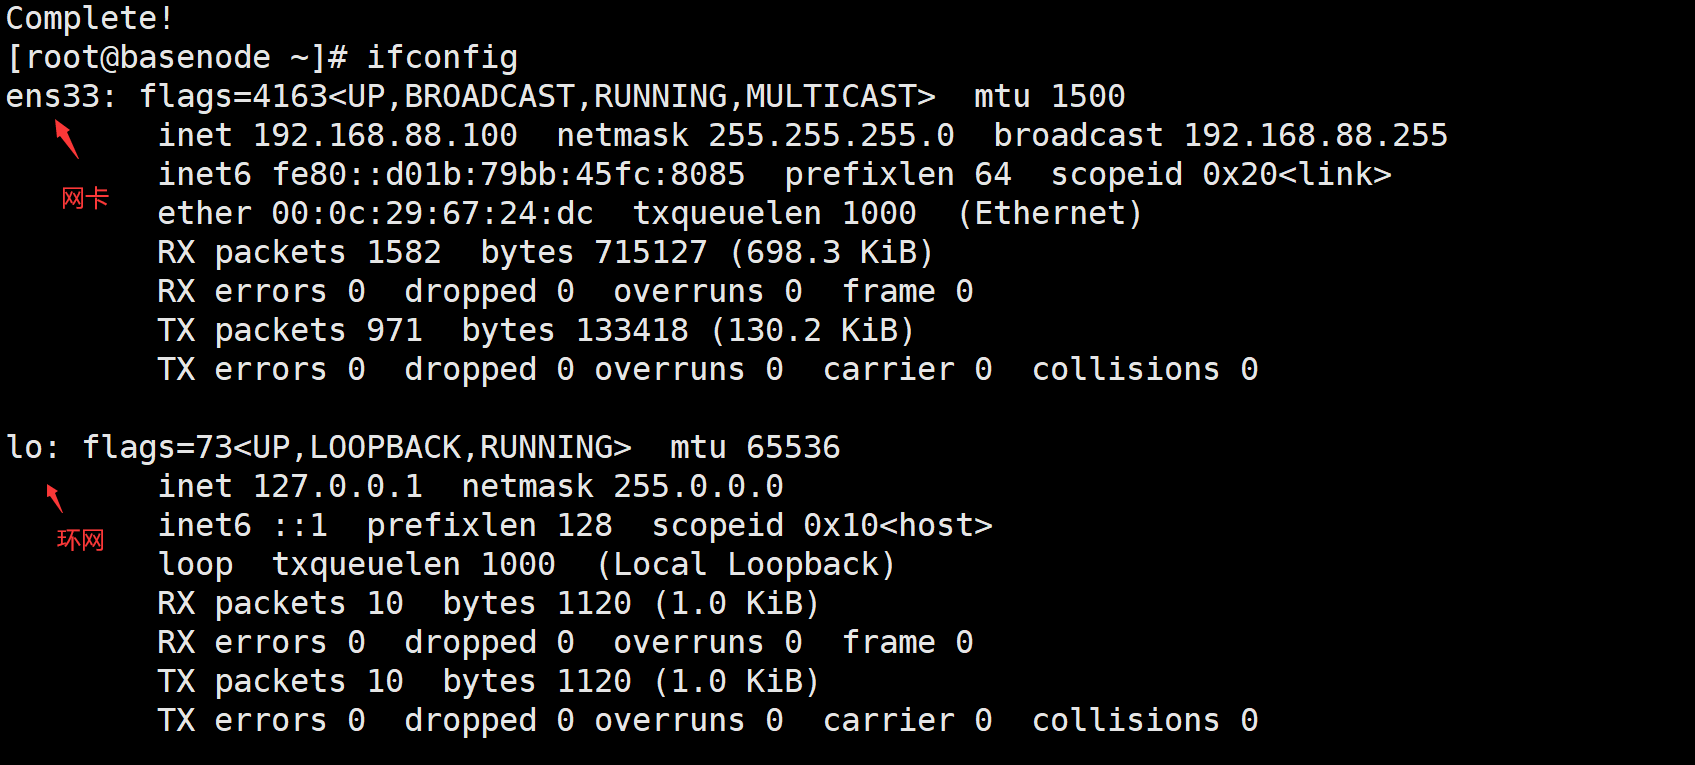The image size is (1695, 765).
Task: Click the mtu value 65536
Action: click(793, 448)
